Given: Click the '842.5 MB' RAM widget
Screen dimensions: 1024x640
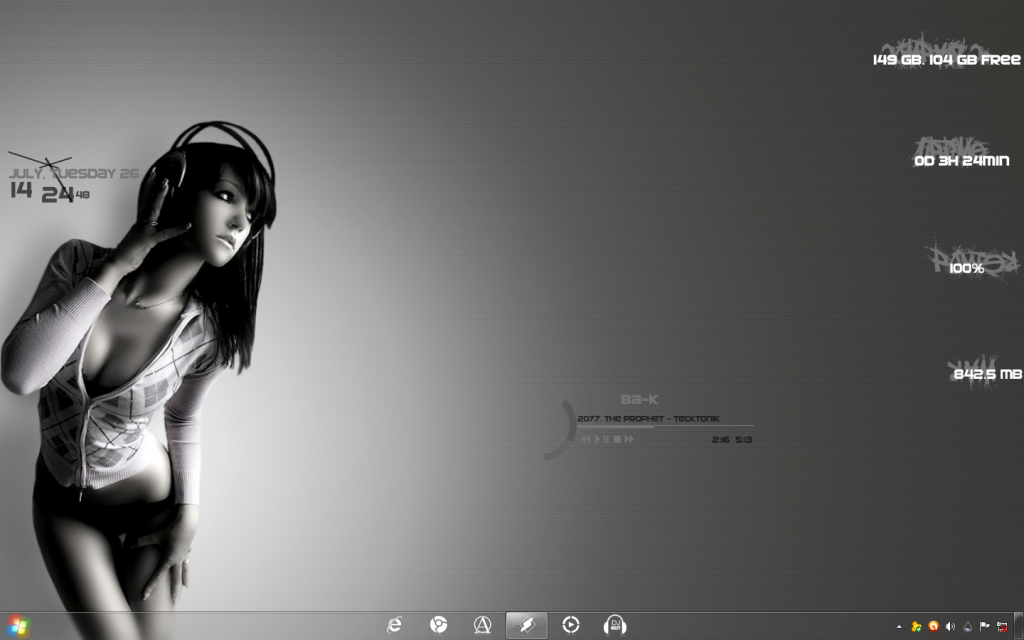Looking at the screenshot, I should point(987,374).
